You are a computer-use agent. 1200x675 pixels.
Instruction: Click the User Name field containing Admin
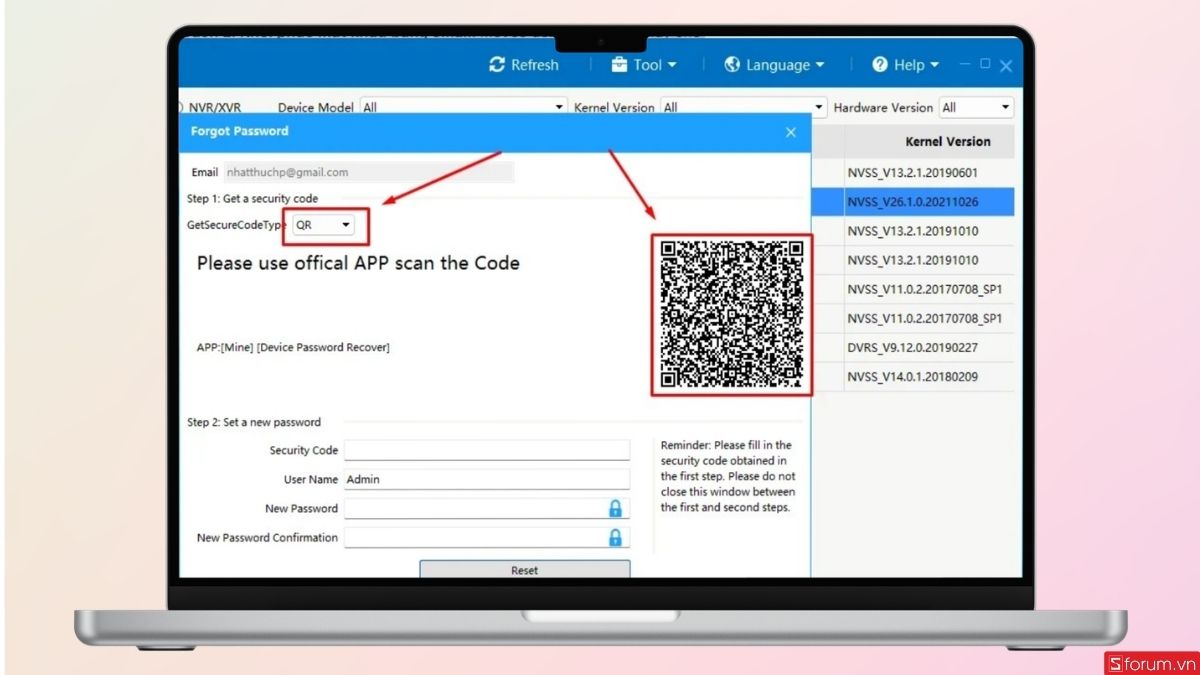tap(487, 479)
